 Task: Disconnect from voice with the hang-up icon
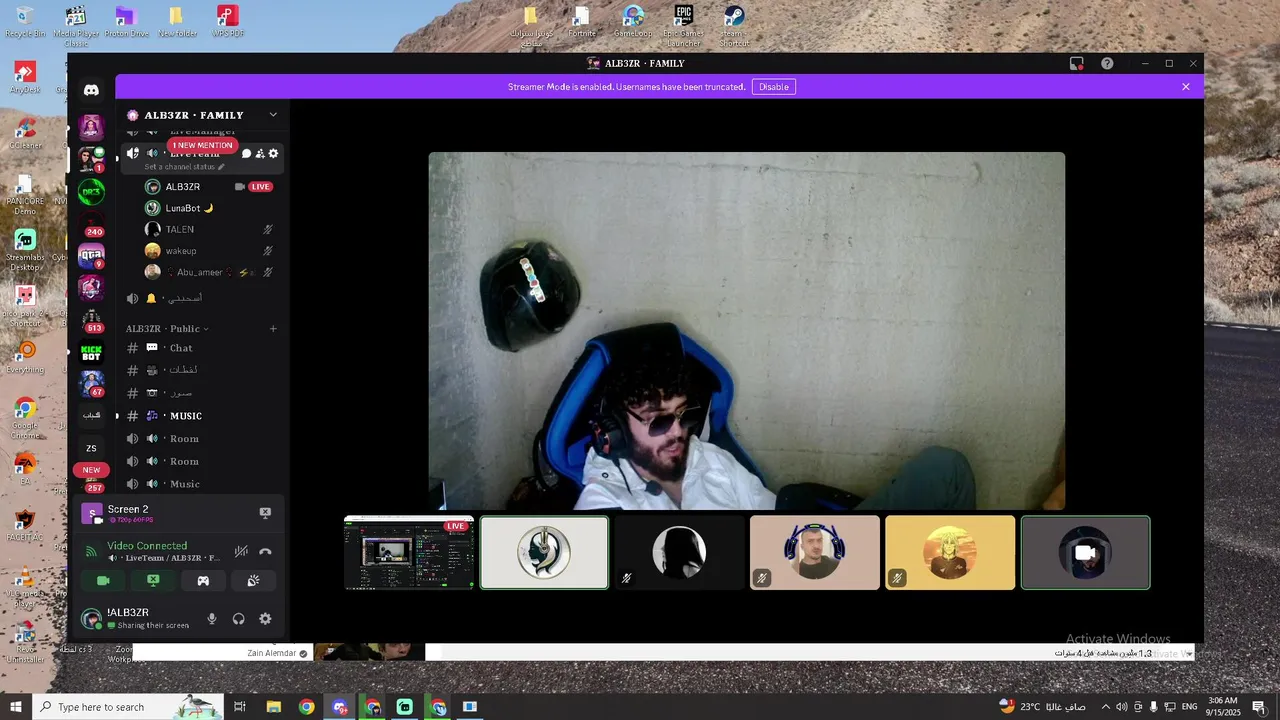point(265,551)
